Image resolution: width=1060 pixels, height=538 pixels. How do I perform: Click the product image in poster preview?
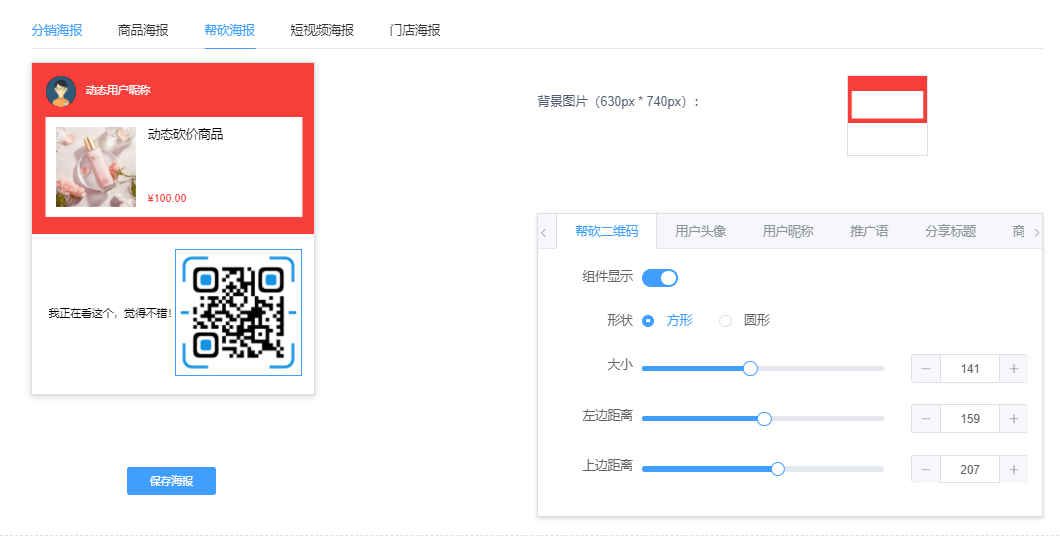[96, 167]
